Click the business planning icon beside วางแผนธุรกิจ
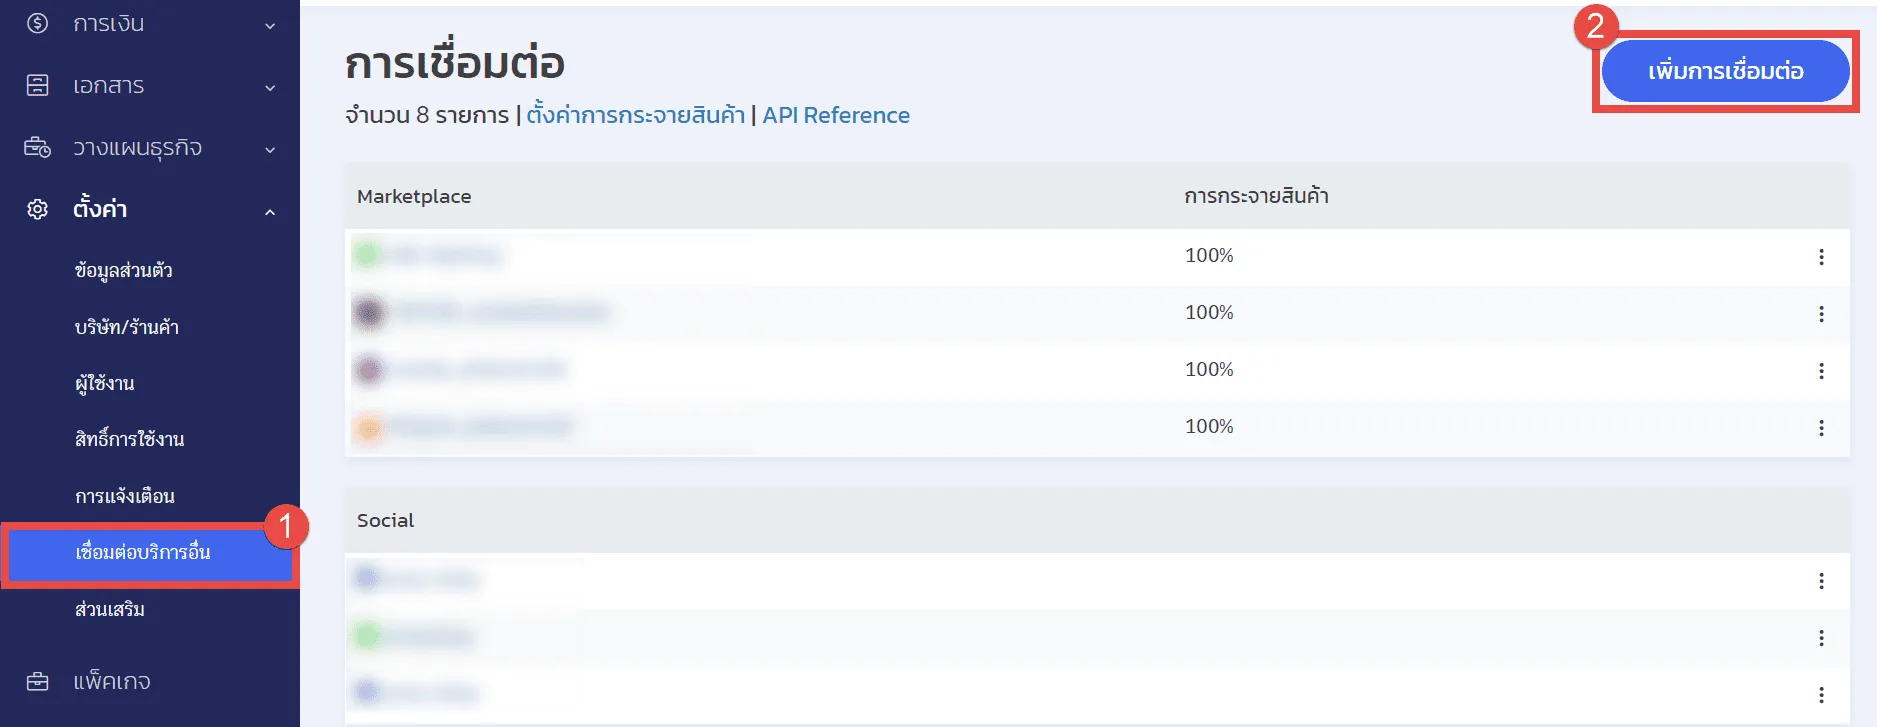Viewport: 1877px width, 727px height. coord(37,148)
